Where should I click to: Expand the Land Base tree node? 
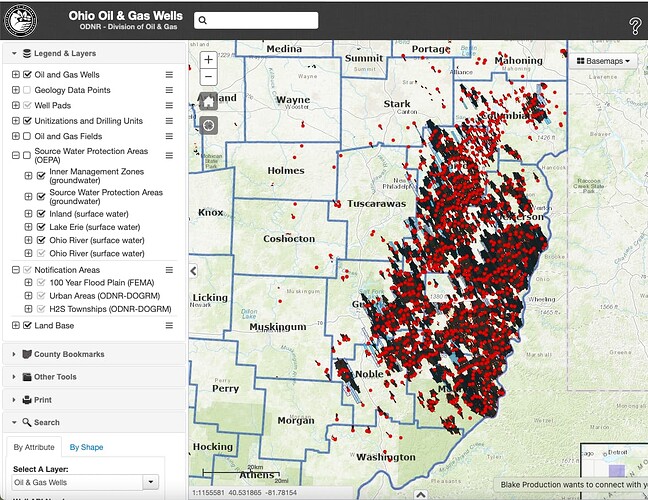(x=16, y=326)
